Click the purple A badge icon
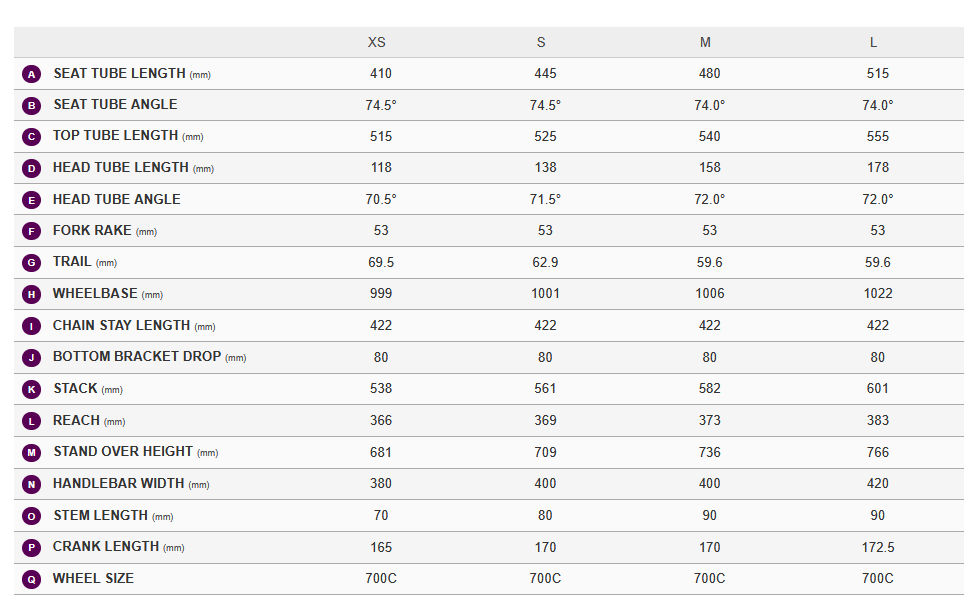Image resolution: width=979 pixels, height=611 pixels. pos(32,74)
